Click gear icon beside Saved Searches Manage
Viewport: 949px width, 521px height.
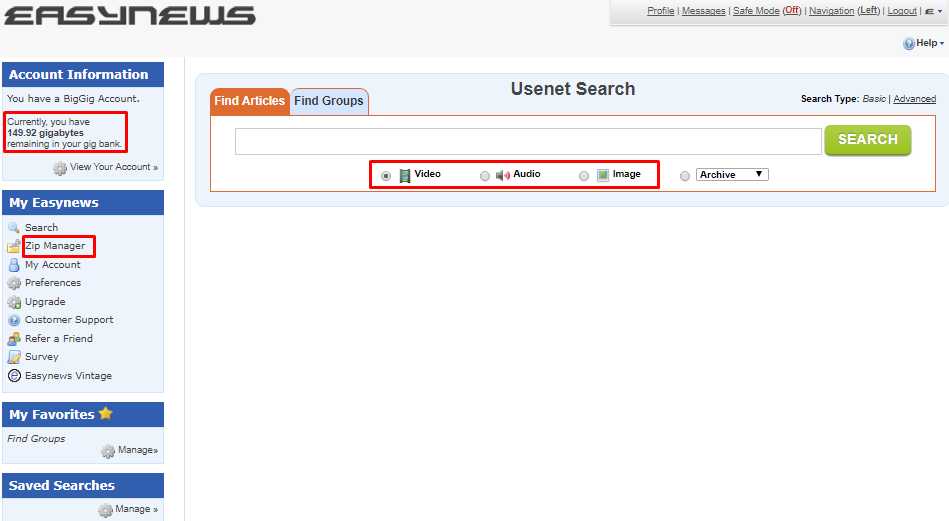point(105,510)
